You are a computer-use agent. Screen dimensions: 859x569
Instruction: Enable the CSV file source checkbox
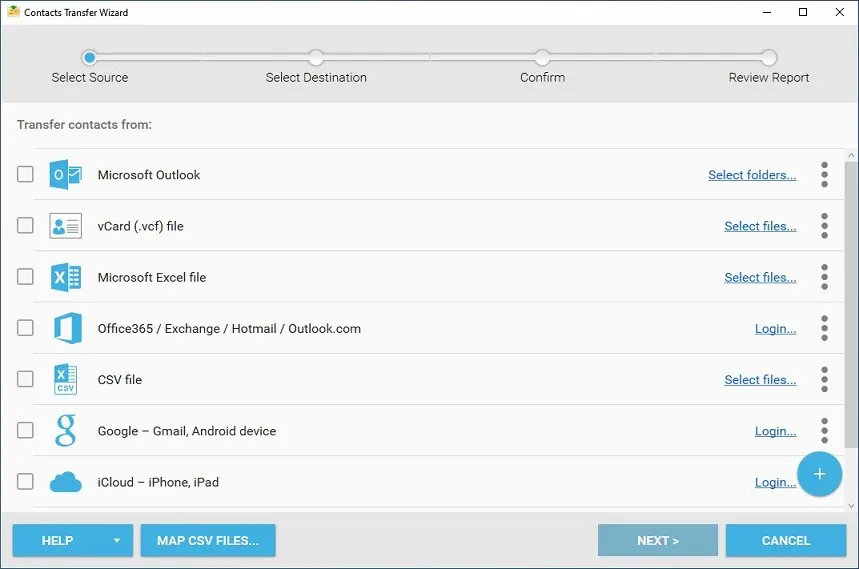pyautogui.click(x=25, y=379)
